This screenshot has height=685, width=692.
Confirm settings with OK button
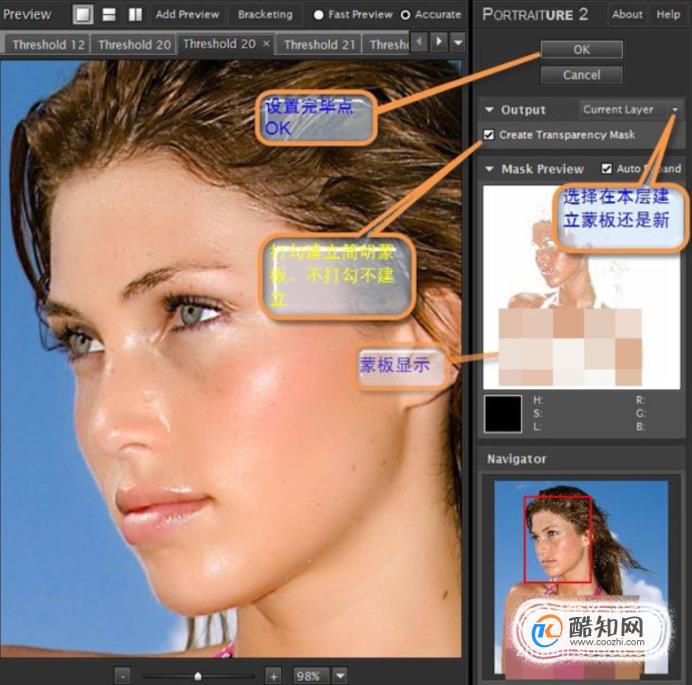(581, 49)
